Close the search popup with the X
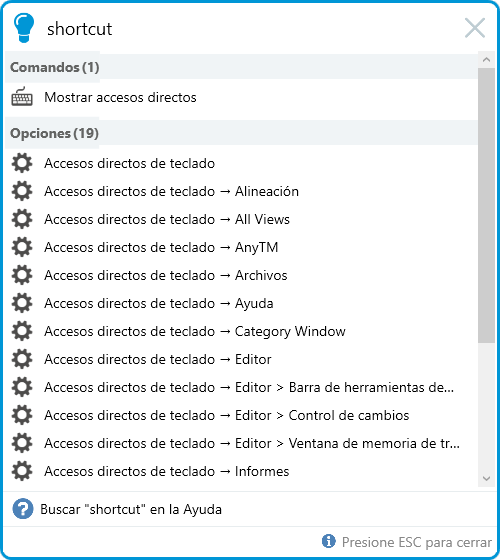The height and width of the screenshot is (560, 500). 475,28
